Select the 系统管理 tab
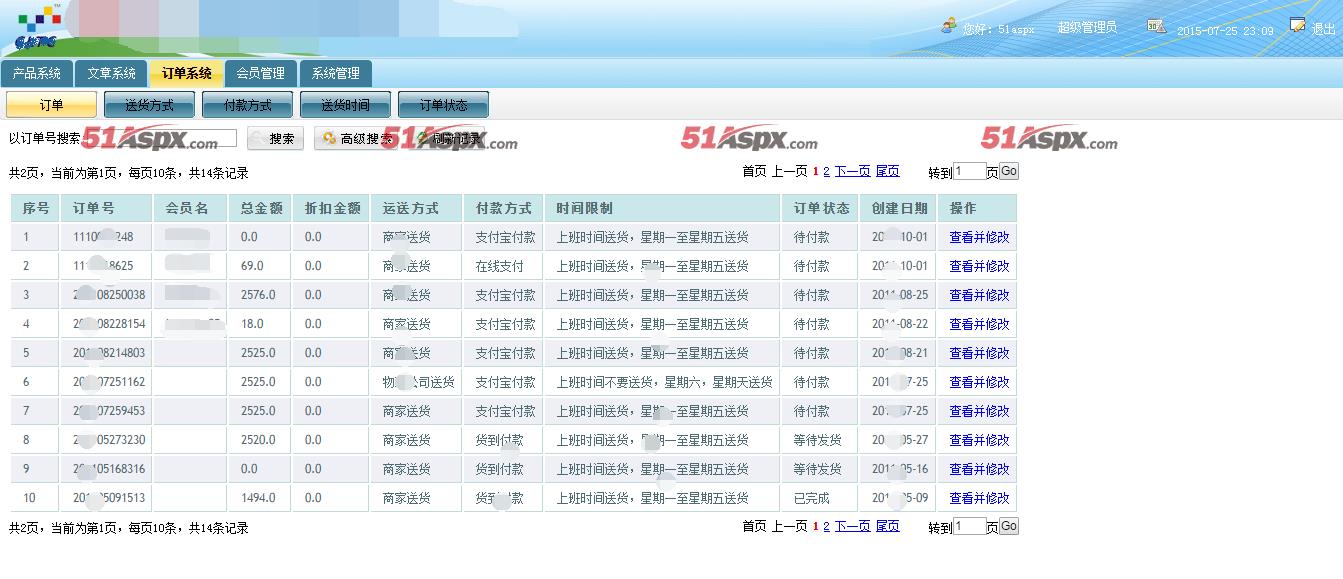The height and width of the screenshot is (579, 1343). click(x=335, y=73)
